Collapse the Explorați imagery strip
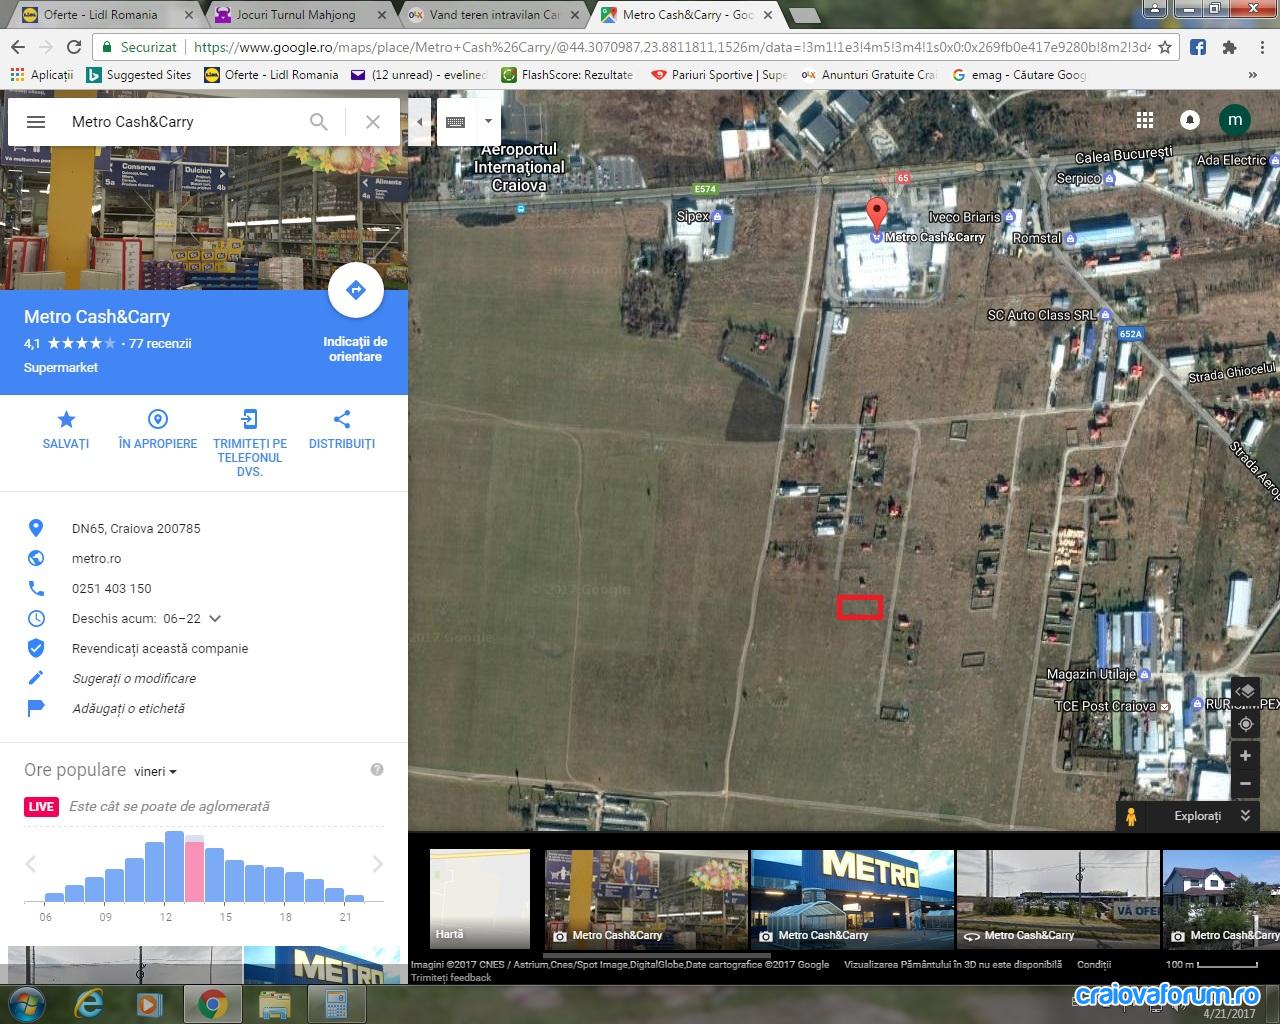The image size is (1280, 1024). point(1245,816)
